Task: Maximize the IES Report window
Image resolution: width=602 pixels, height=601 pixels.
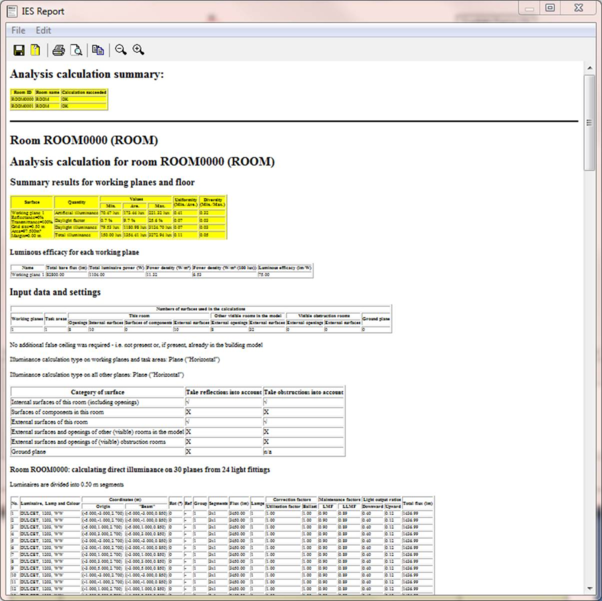Action: tap(549, 8)
